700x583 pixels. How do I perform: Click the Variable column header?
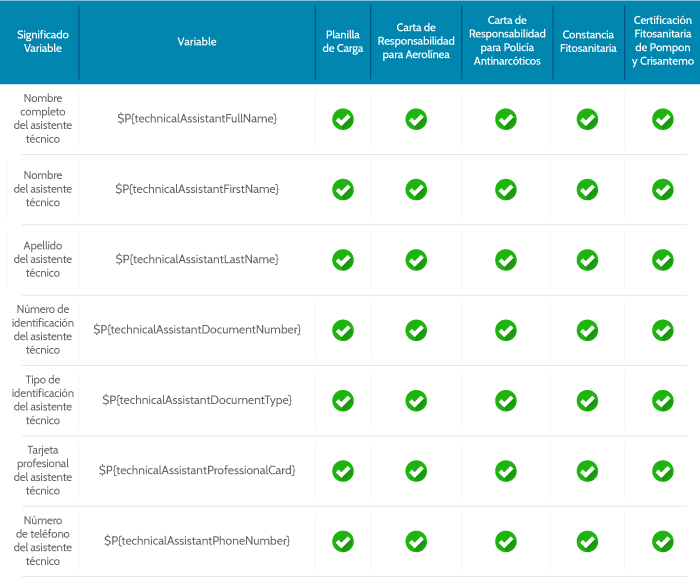click(x=197, y=42)
